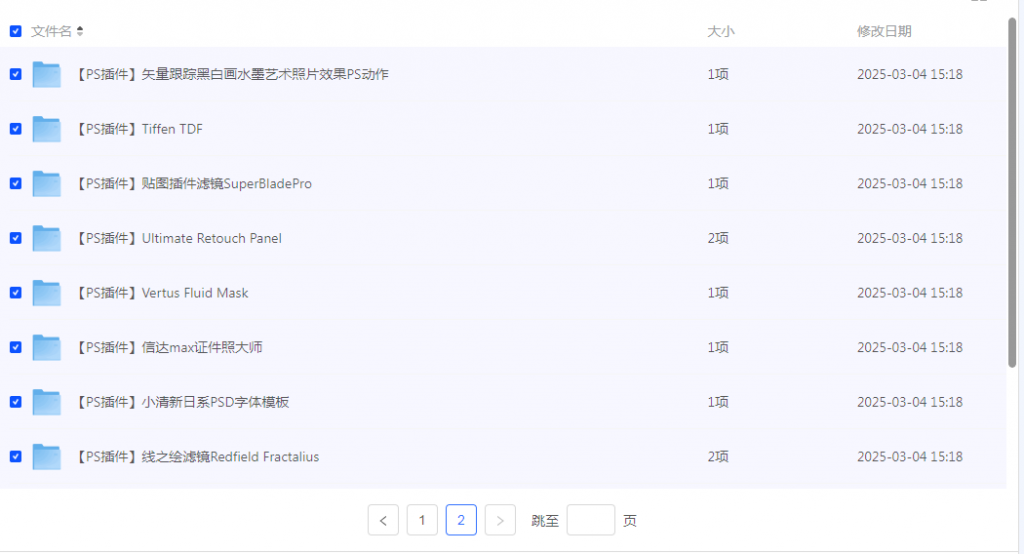
Task: Open folder 【PS插件】线之绘滤镜Redfield Fractalius
Action: (197, 457)
